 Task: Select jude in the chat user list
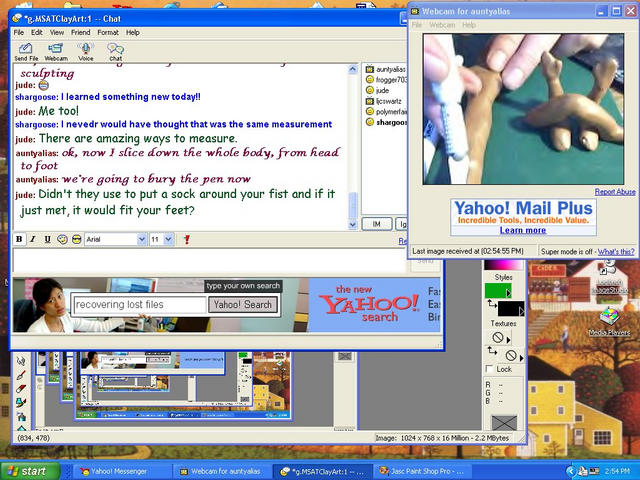tap(378, 90)
